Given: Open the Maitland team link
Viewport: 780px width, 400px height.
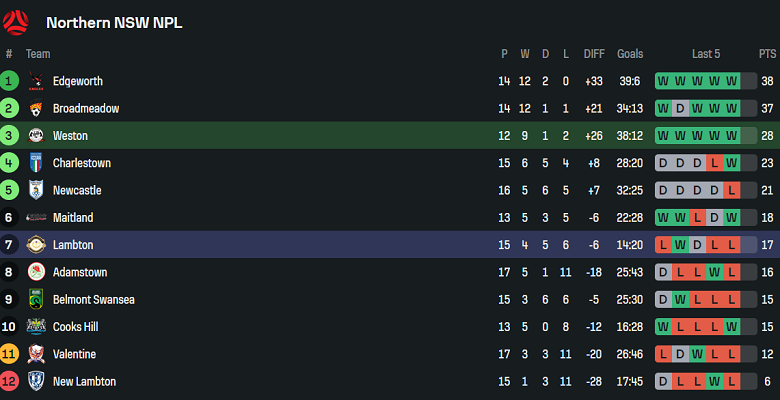Looking at the screenshot, I should click(x=72, y=218).
